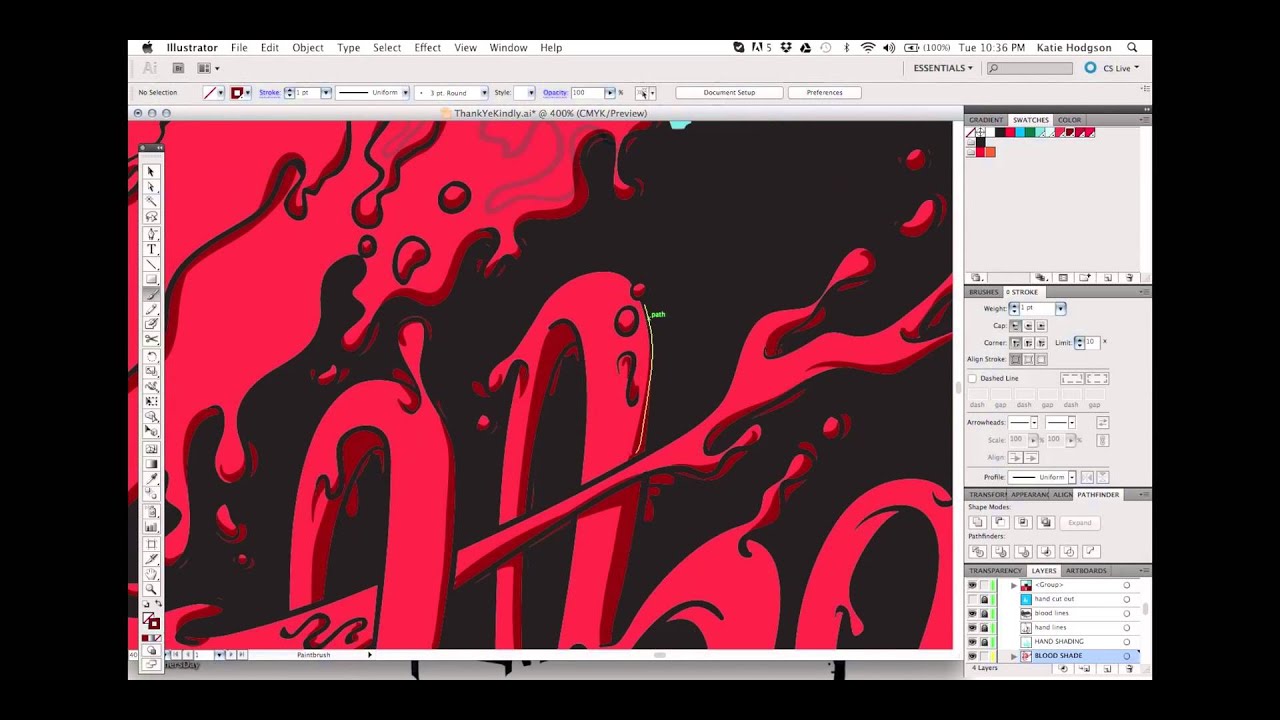Screen dimensions: 1280x720
Task: Click the Stroke link in control bar
Action: [x=269, y=92]
